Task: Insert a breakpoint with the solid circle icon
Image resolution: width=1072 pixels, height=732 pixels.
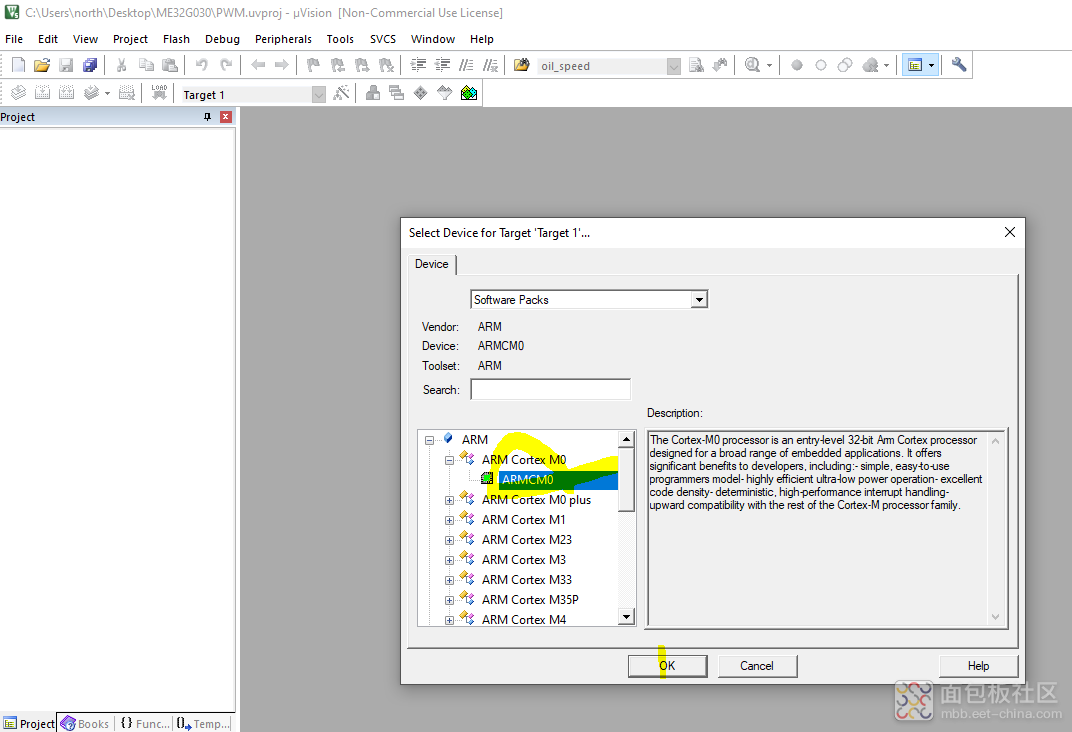Action: (796, 66)
